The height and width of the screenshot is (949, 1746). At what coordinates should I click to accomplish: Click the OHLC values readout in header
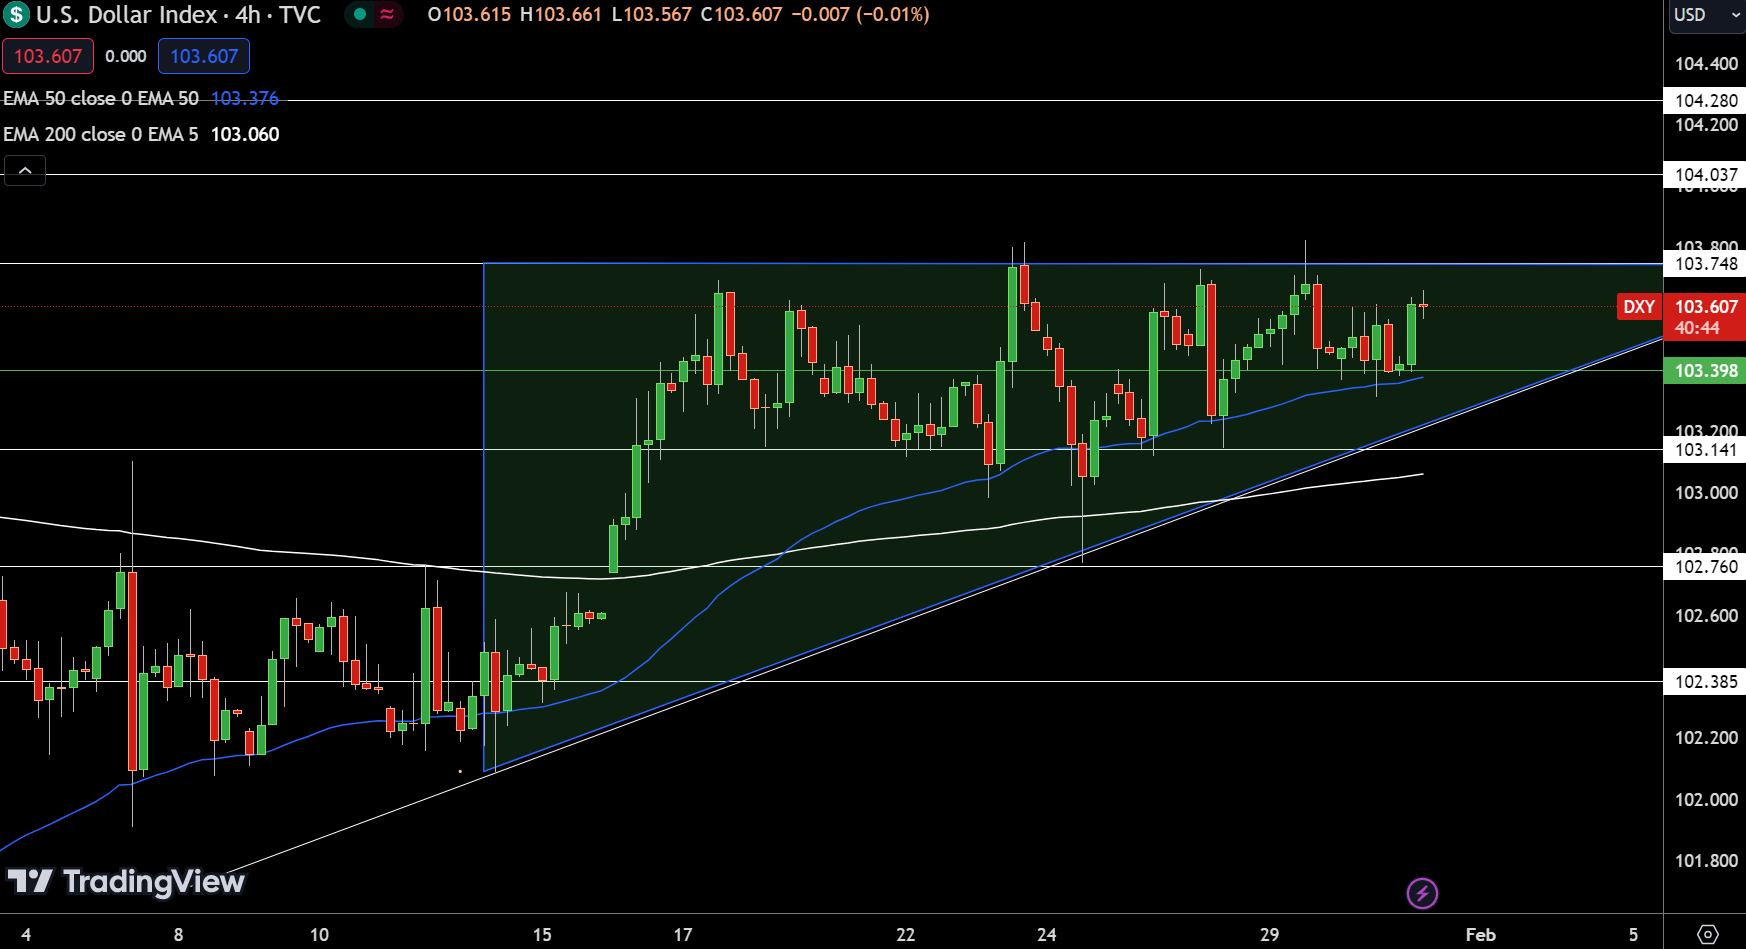pos(678,14)
